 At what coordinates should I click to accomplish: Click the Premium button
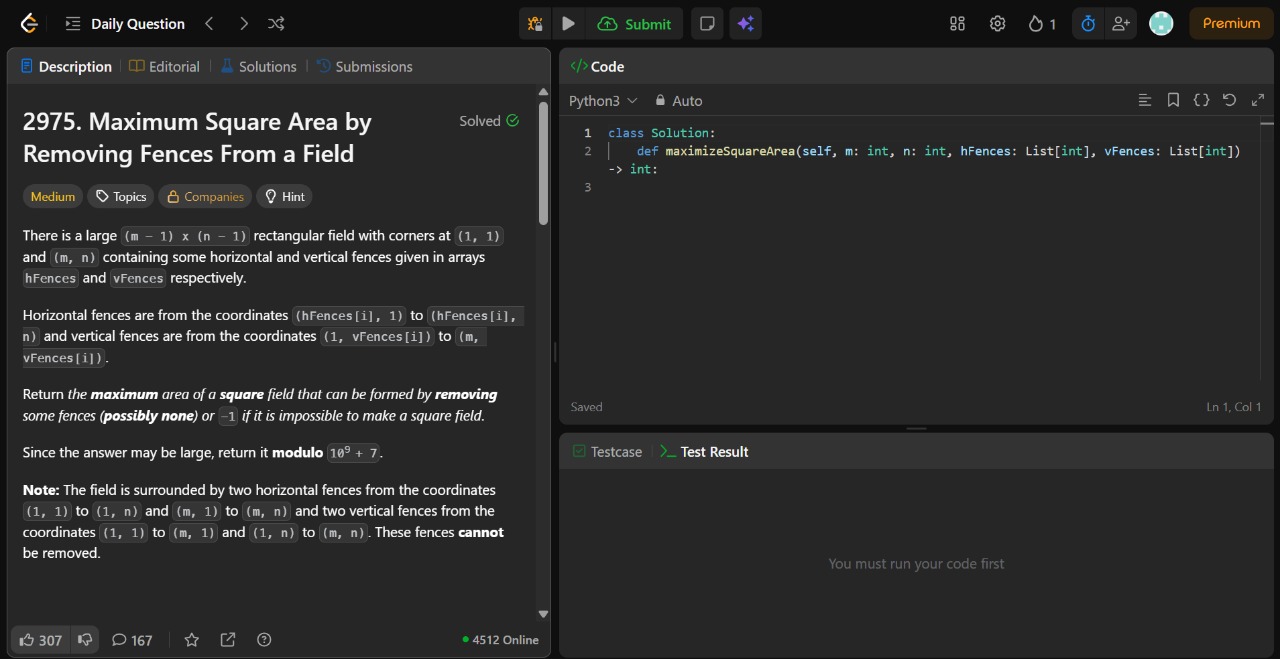tap(1230, 24)
